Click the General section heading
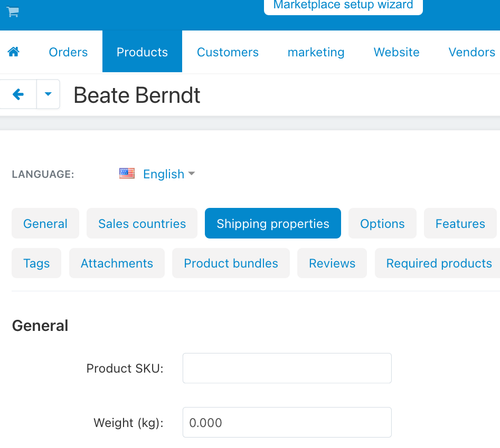500x448 pixels. coord(40,326)
